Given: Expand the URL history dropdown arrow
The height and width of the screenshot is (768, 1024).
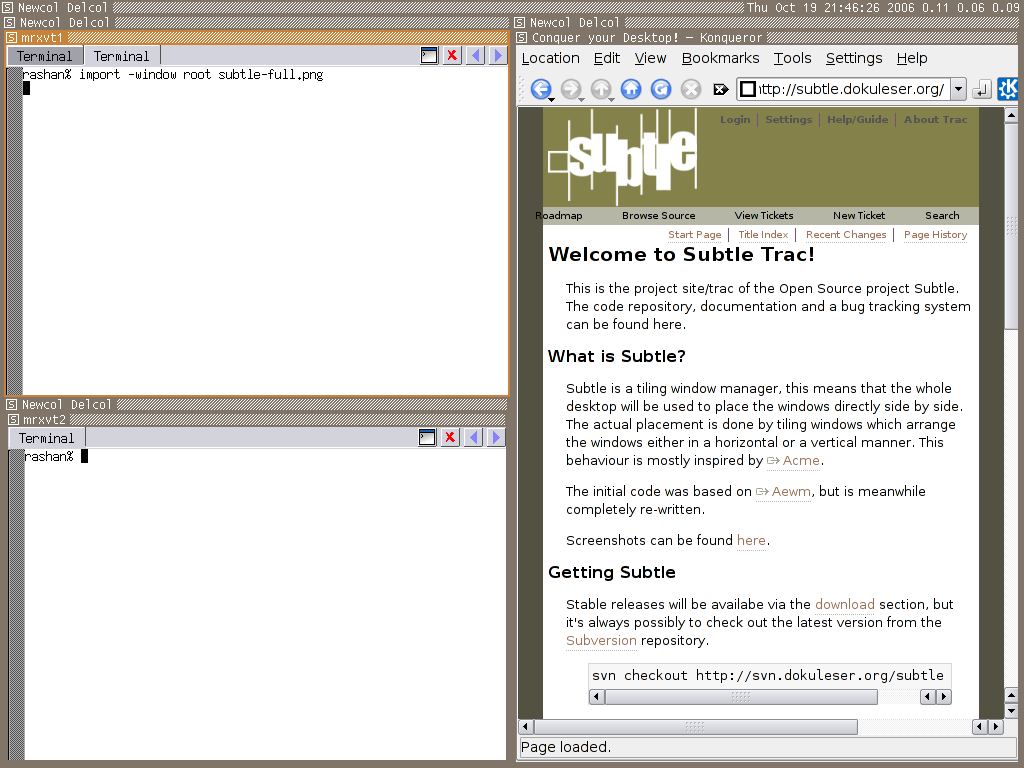Looking at the screenshot, I should click(958, 89).
